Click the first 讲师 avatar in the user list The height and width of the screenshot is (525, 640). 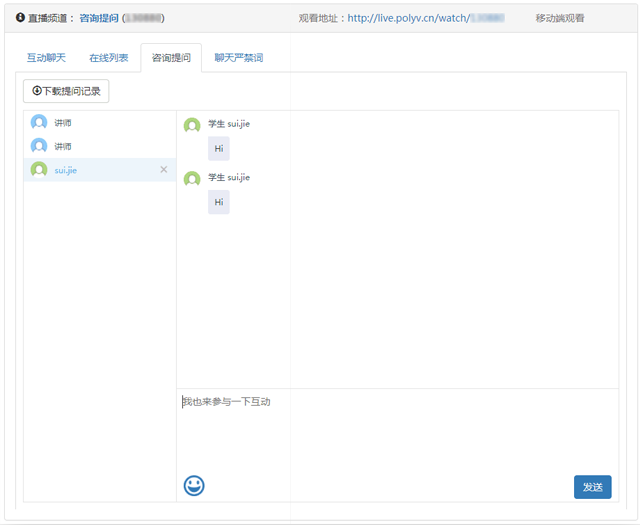pyautogui.click(x=39, y=122)
